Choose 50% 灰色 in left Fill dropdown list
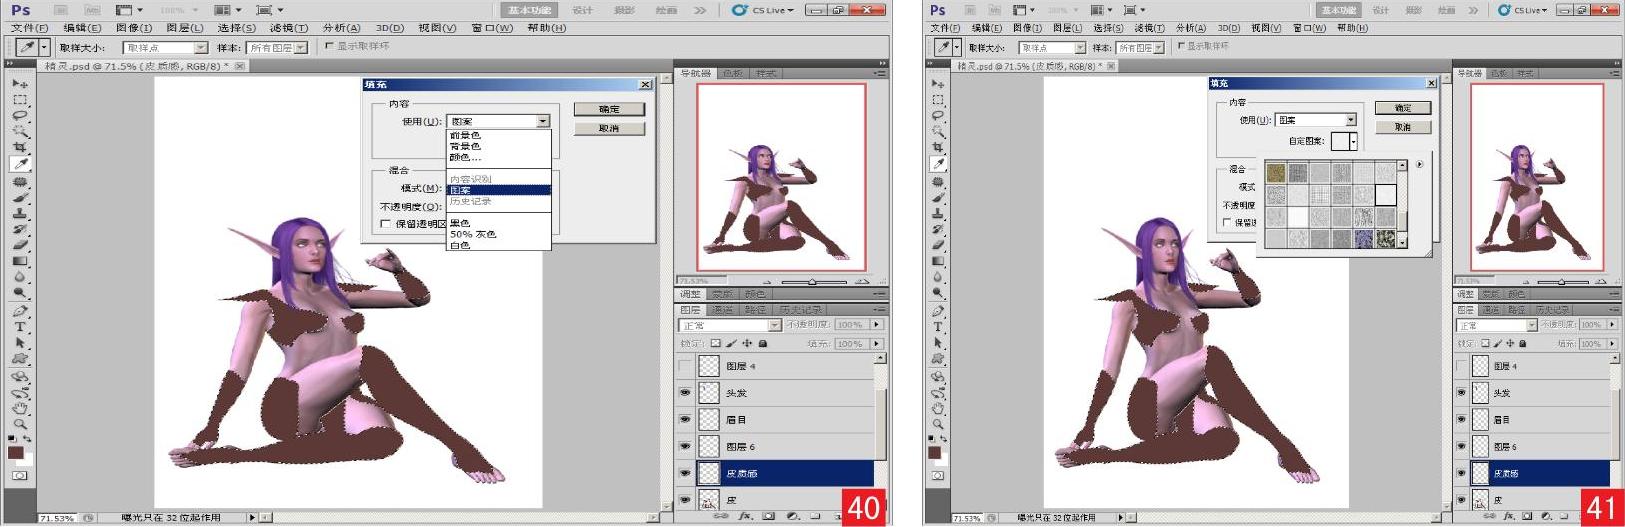This screenshot has height=527, width=1625. pyautogui.click(x=473, y=234)
